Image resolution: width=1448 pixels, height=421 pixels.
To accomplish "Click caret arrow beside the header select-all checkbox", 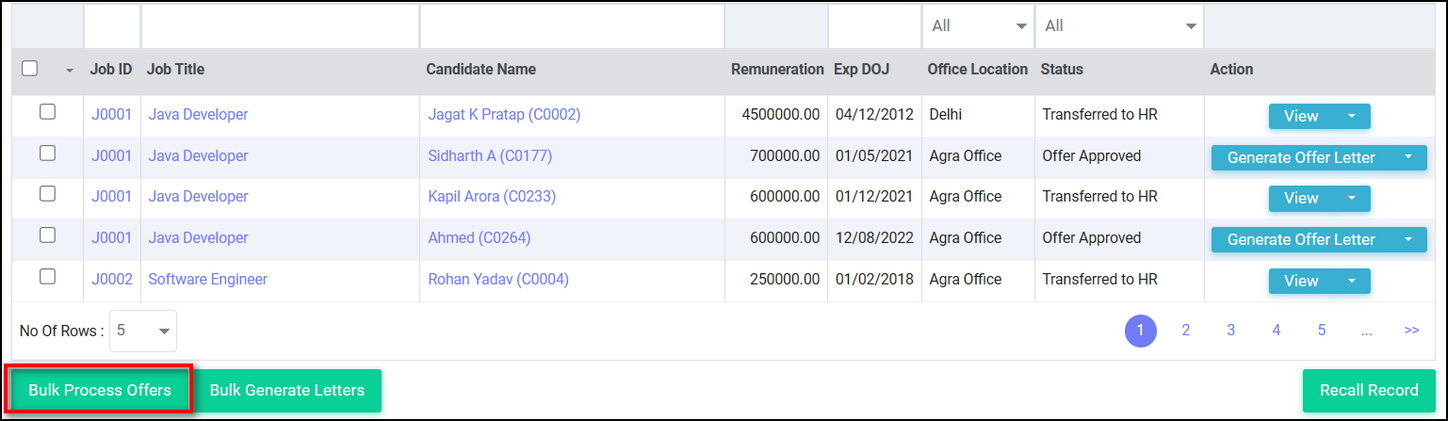I will pyautogui.click(x=69, y=70).
